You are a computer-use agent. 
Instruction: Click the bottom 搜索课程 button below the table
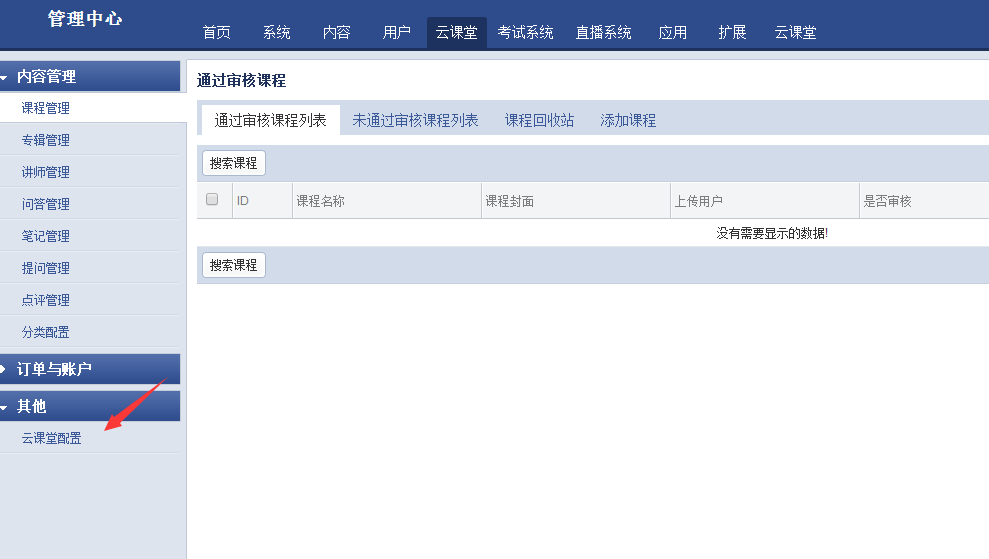pyautogui.click(x=233, y=265)
